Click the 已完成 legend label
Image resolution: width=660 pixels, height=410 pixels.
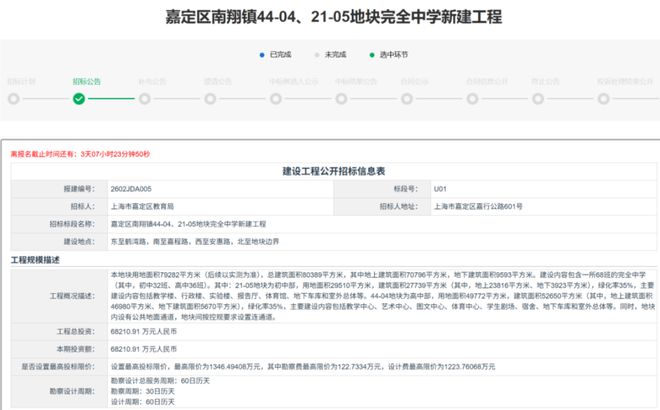tap(281, 55)
